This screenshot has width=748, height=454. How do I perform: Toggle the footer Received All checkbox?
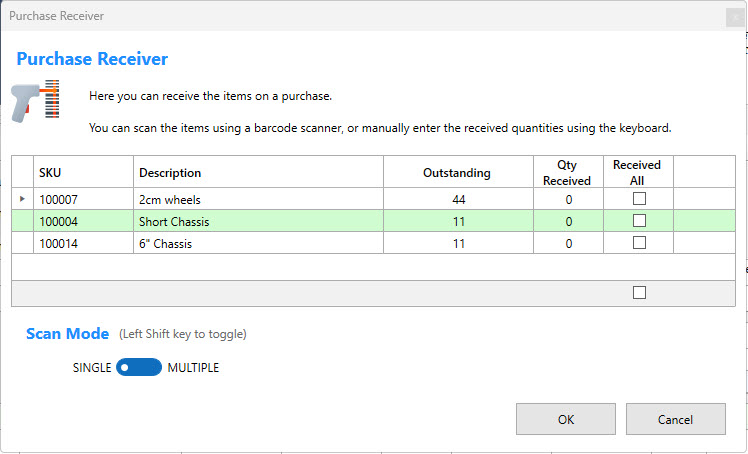click(x=639, y=293)
